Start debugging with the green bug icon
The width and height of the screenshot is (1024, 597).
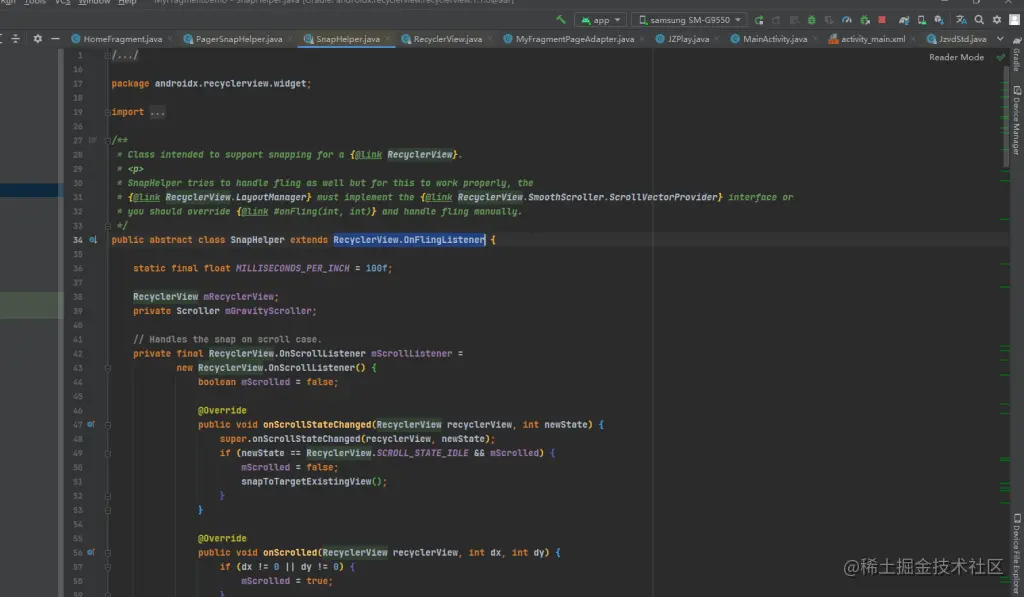[812, 20]
